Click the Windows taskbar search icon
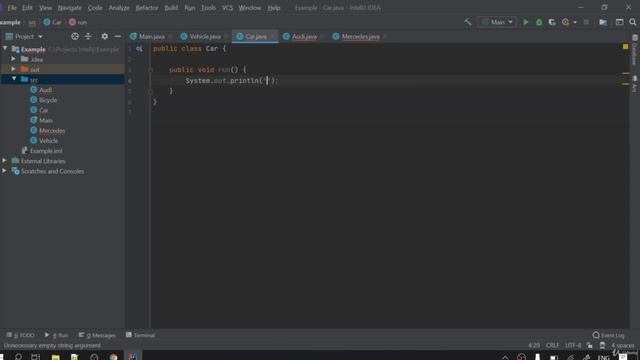The image size is (640, 360). [18, 357]
